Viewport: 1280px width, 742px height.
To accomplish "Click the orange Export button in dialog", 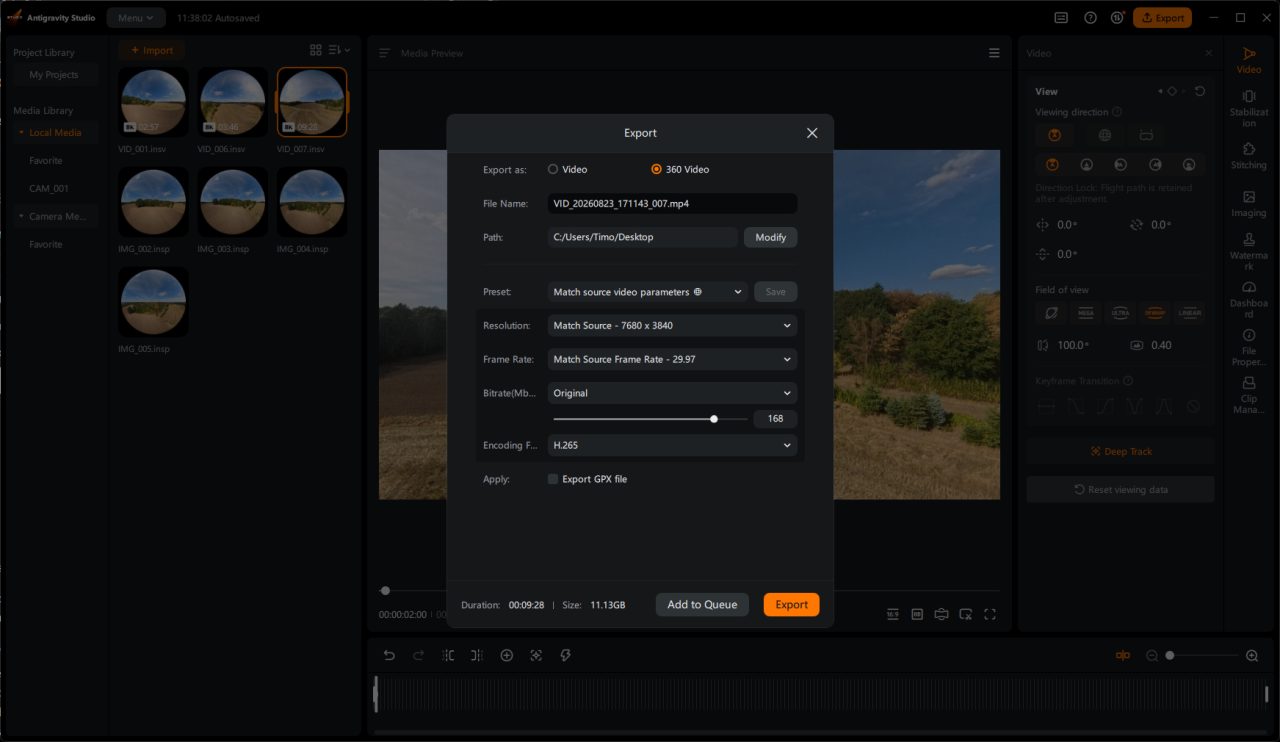I will (791, 604).
